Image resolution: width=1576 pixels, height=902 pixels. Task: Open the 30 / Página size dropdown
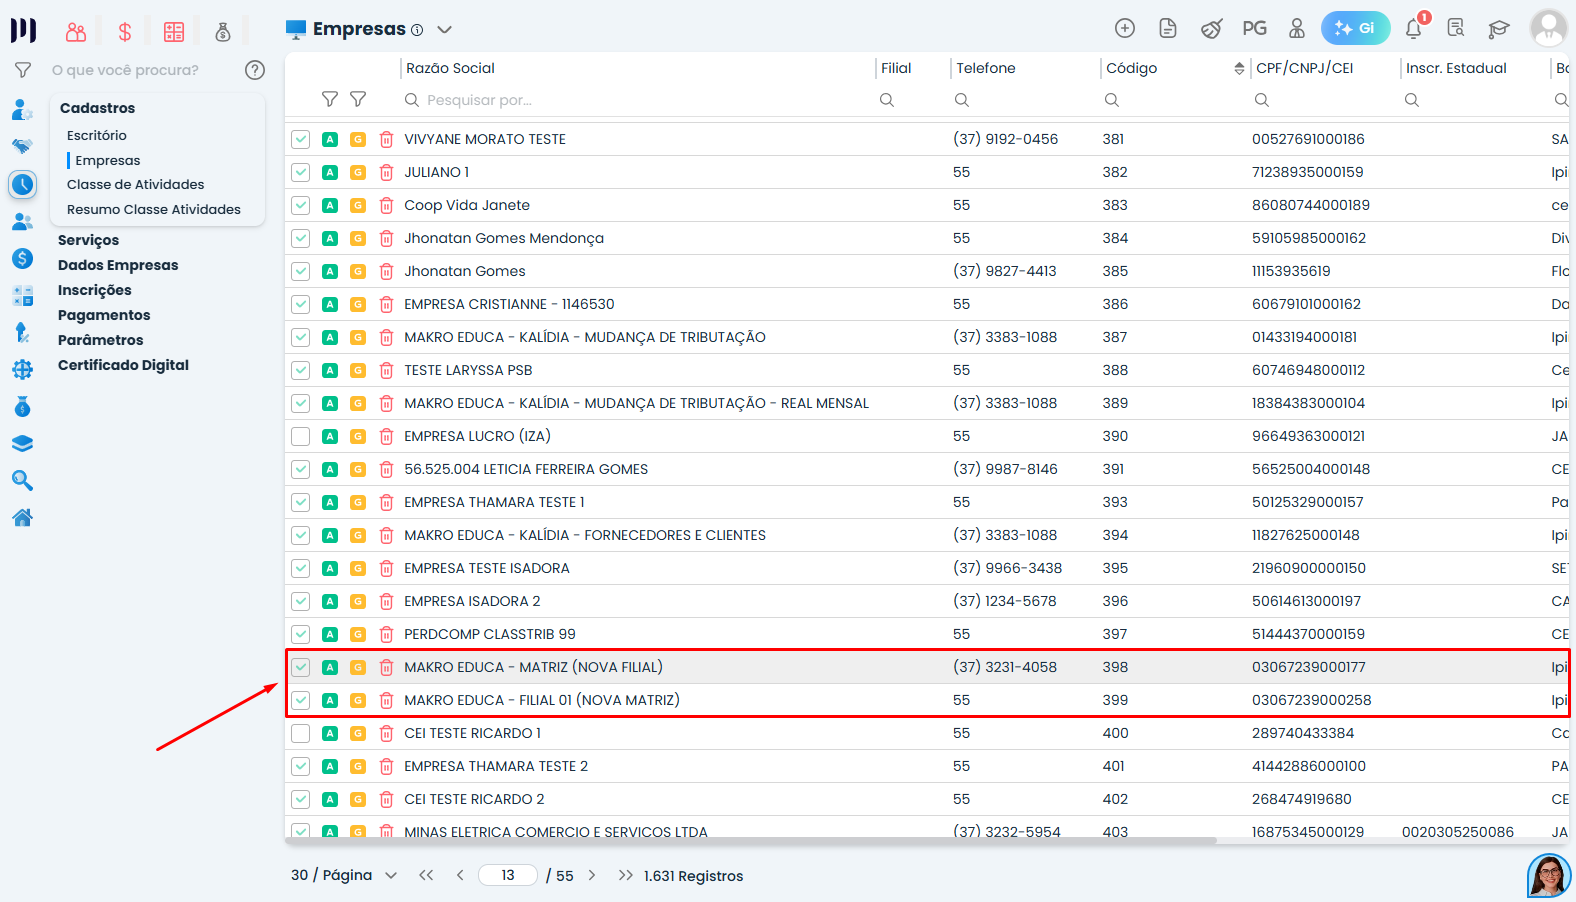pyautogui.click(x=344, y=875)
